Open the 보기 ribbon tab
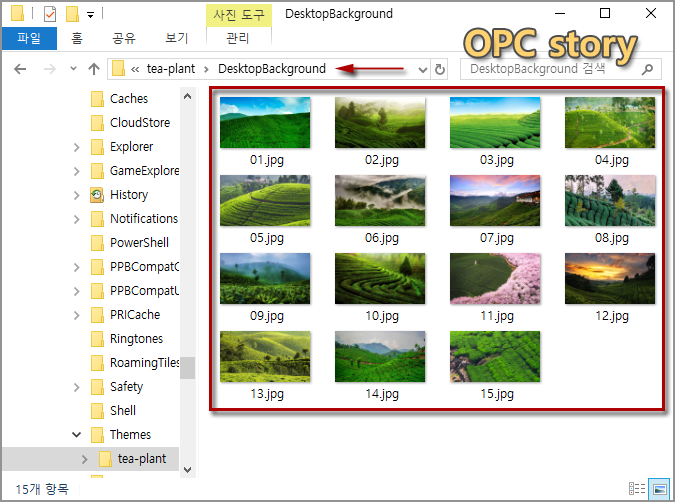Viewport: 675px width, 502px height. tap(176, 38)
